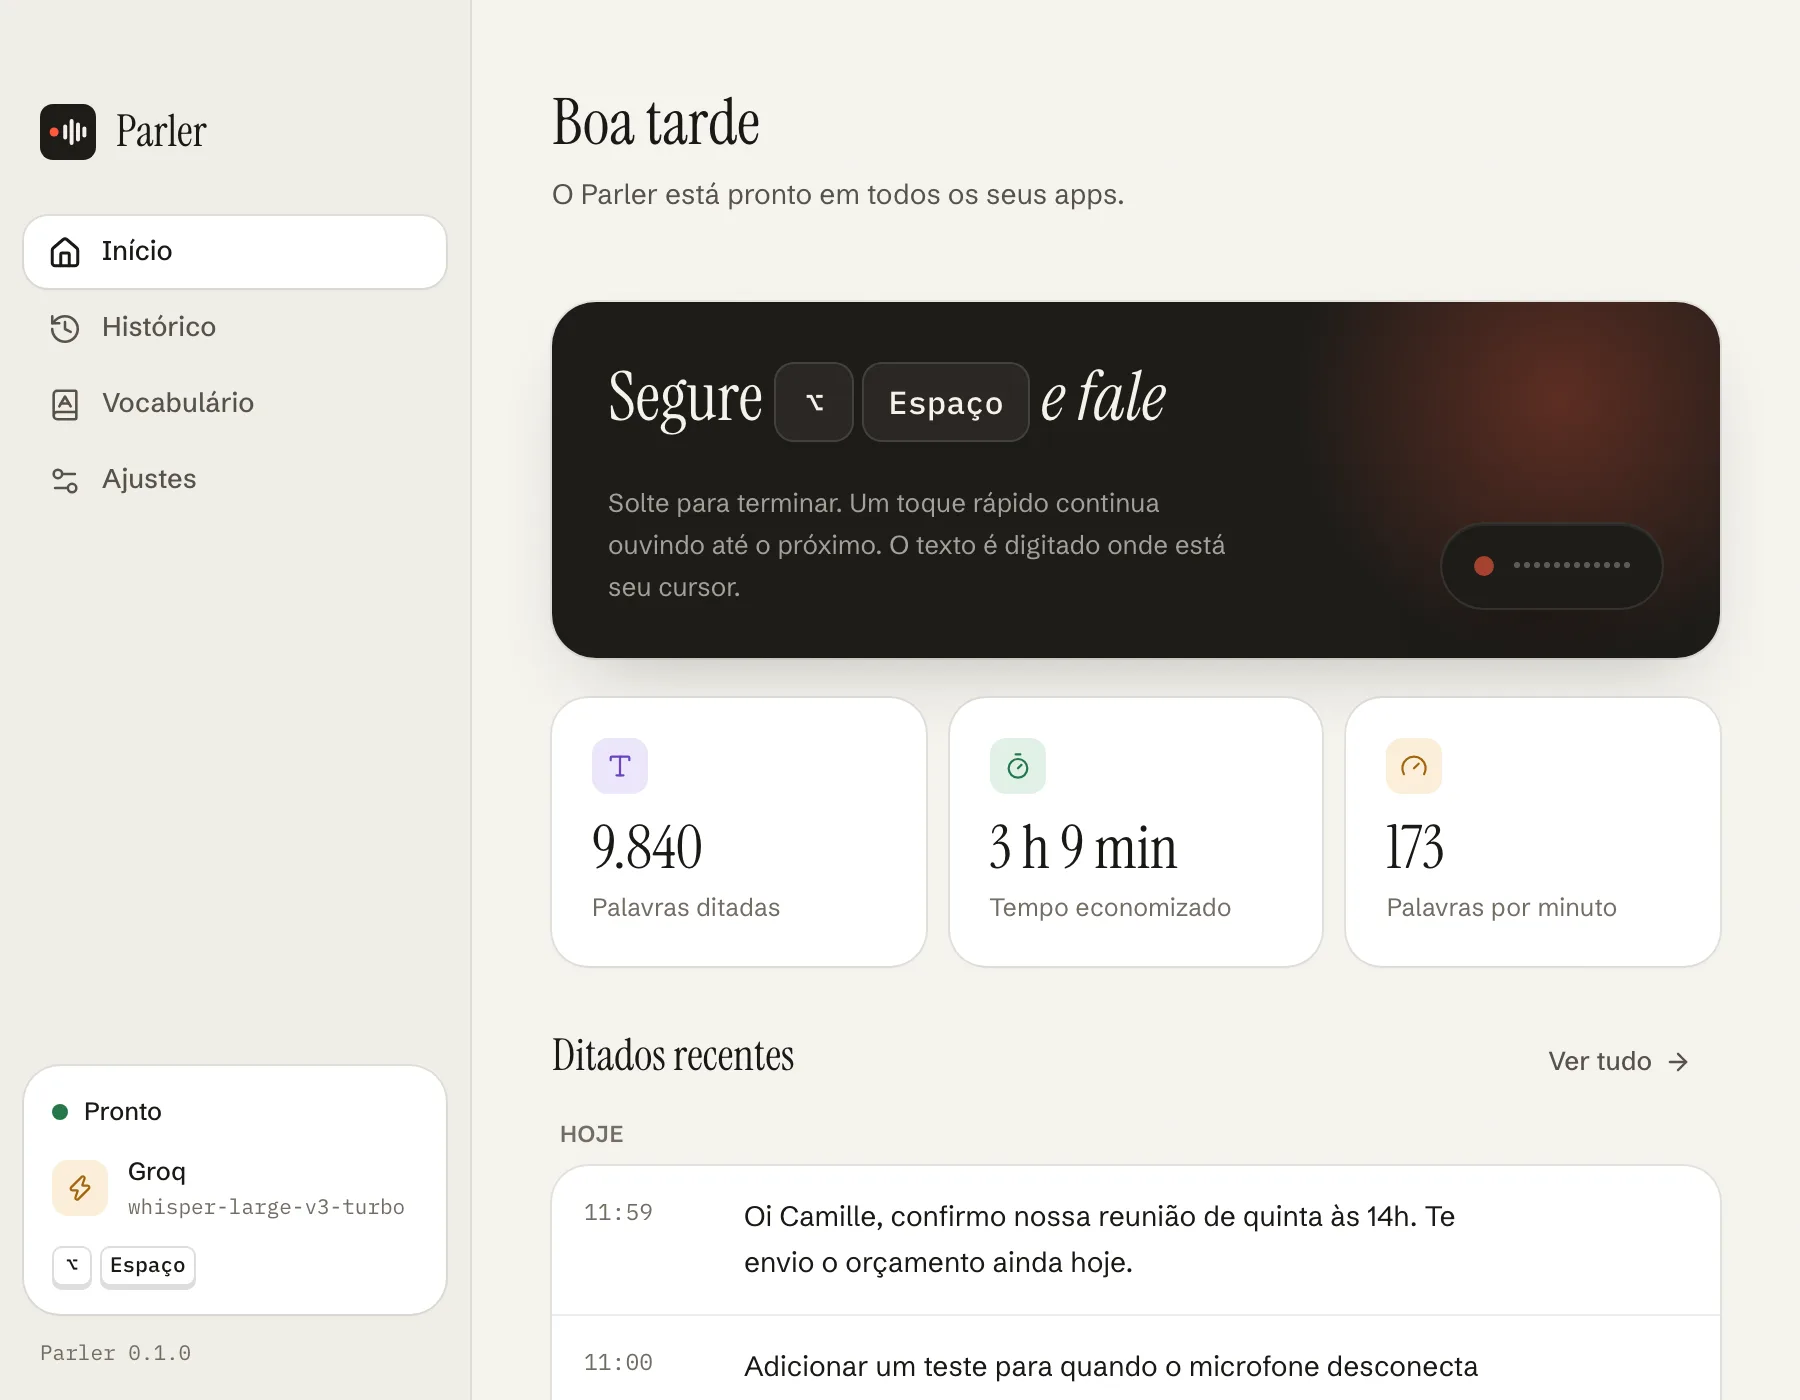Click the Espaço key in hero banner
This screenshot has width=1800, height=1400.
946,402
